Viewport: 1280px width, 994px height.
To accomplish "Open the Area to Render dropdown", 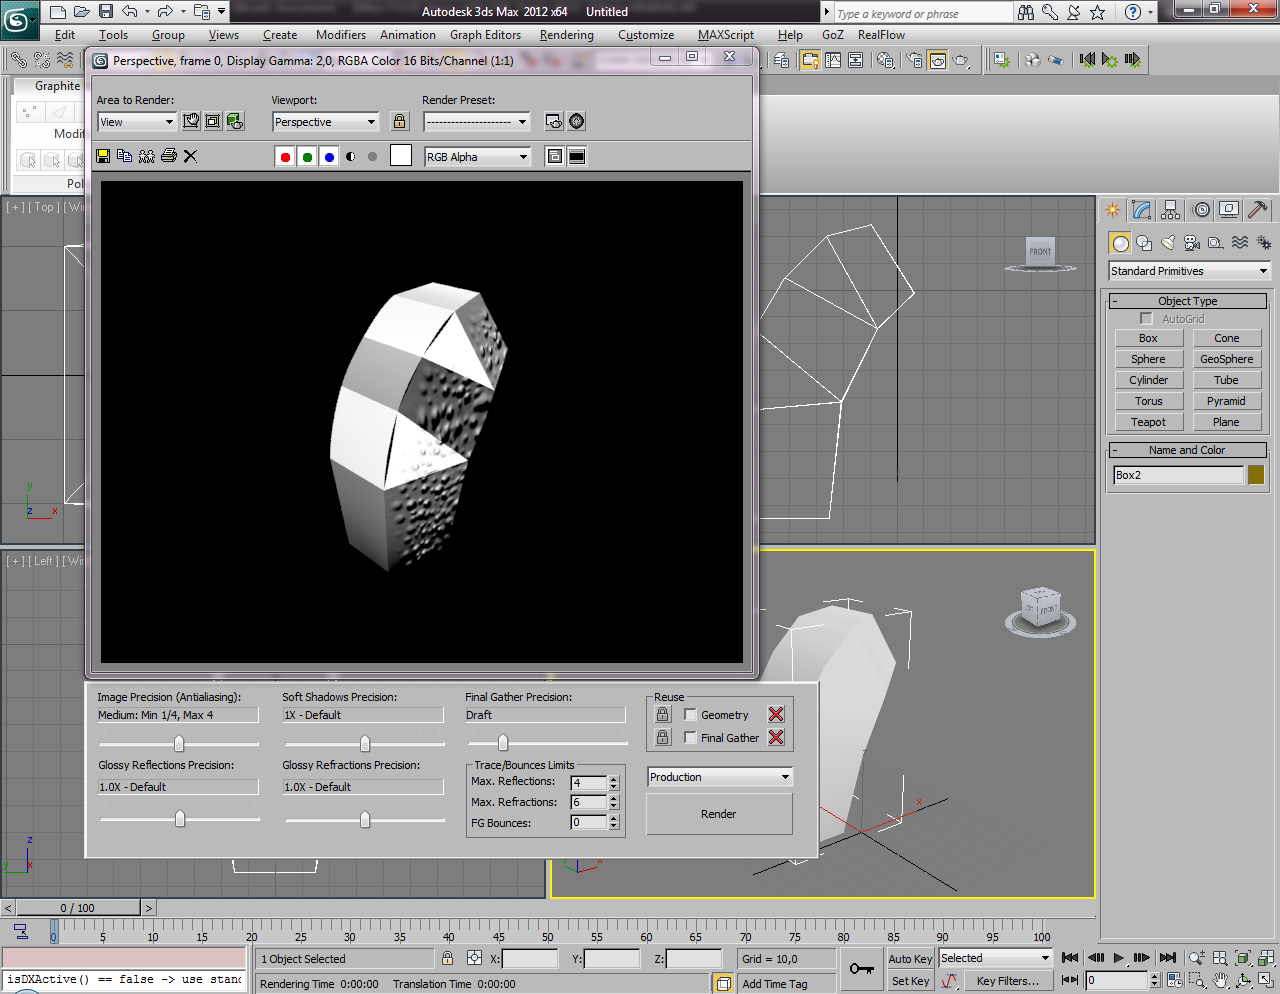I will tap(137, 122).
